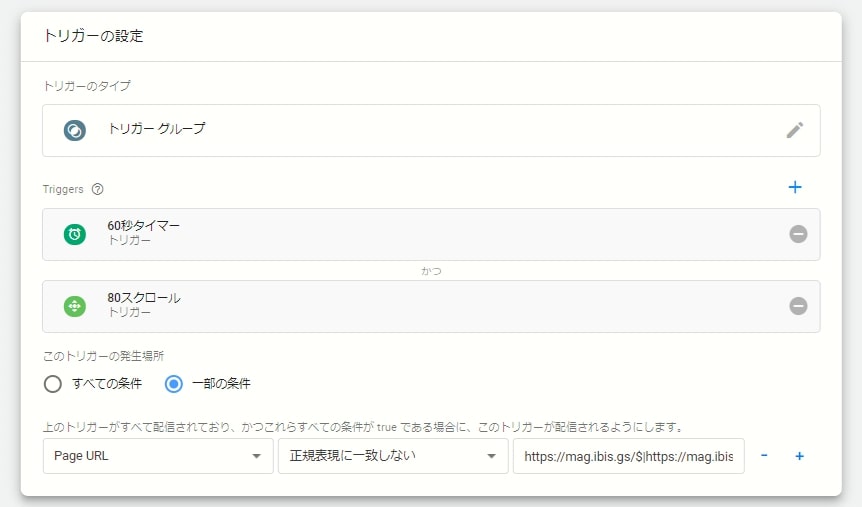Image resolution: width=862 pixels, height=507 pixels.
Task: Delete the Page URL condition row
Action: (764, 455)
